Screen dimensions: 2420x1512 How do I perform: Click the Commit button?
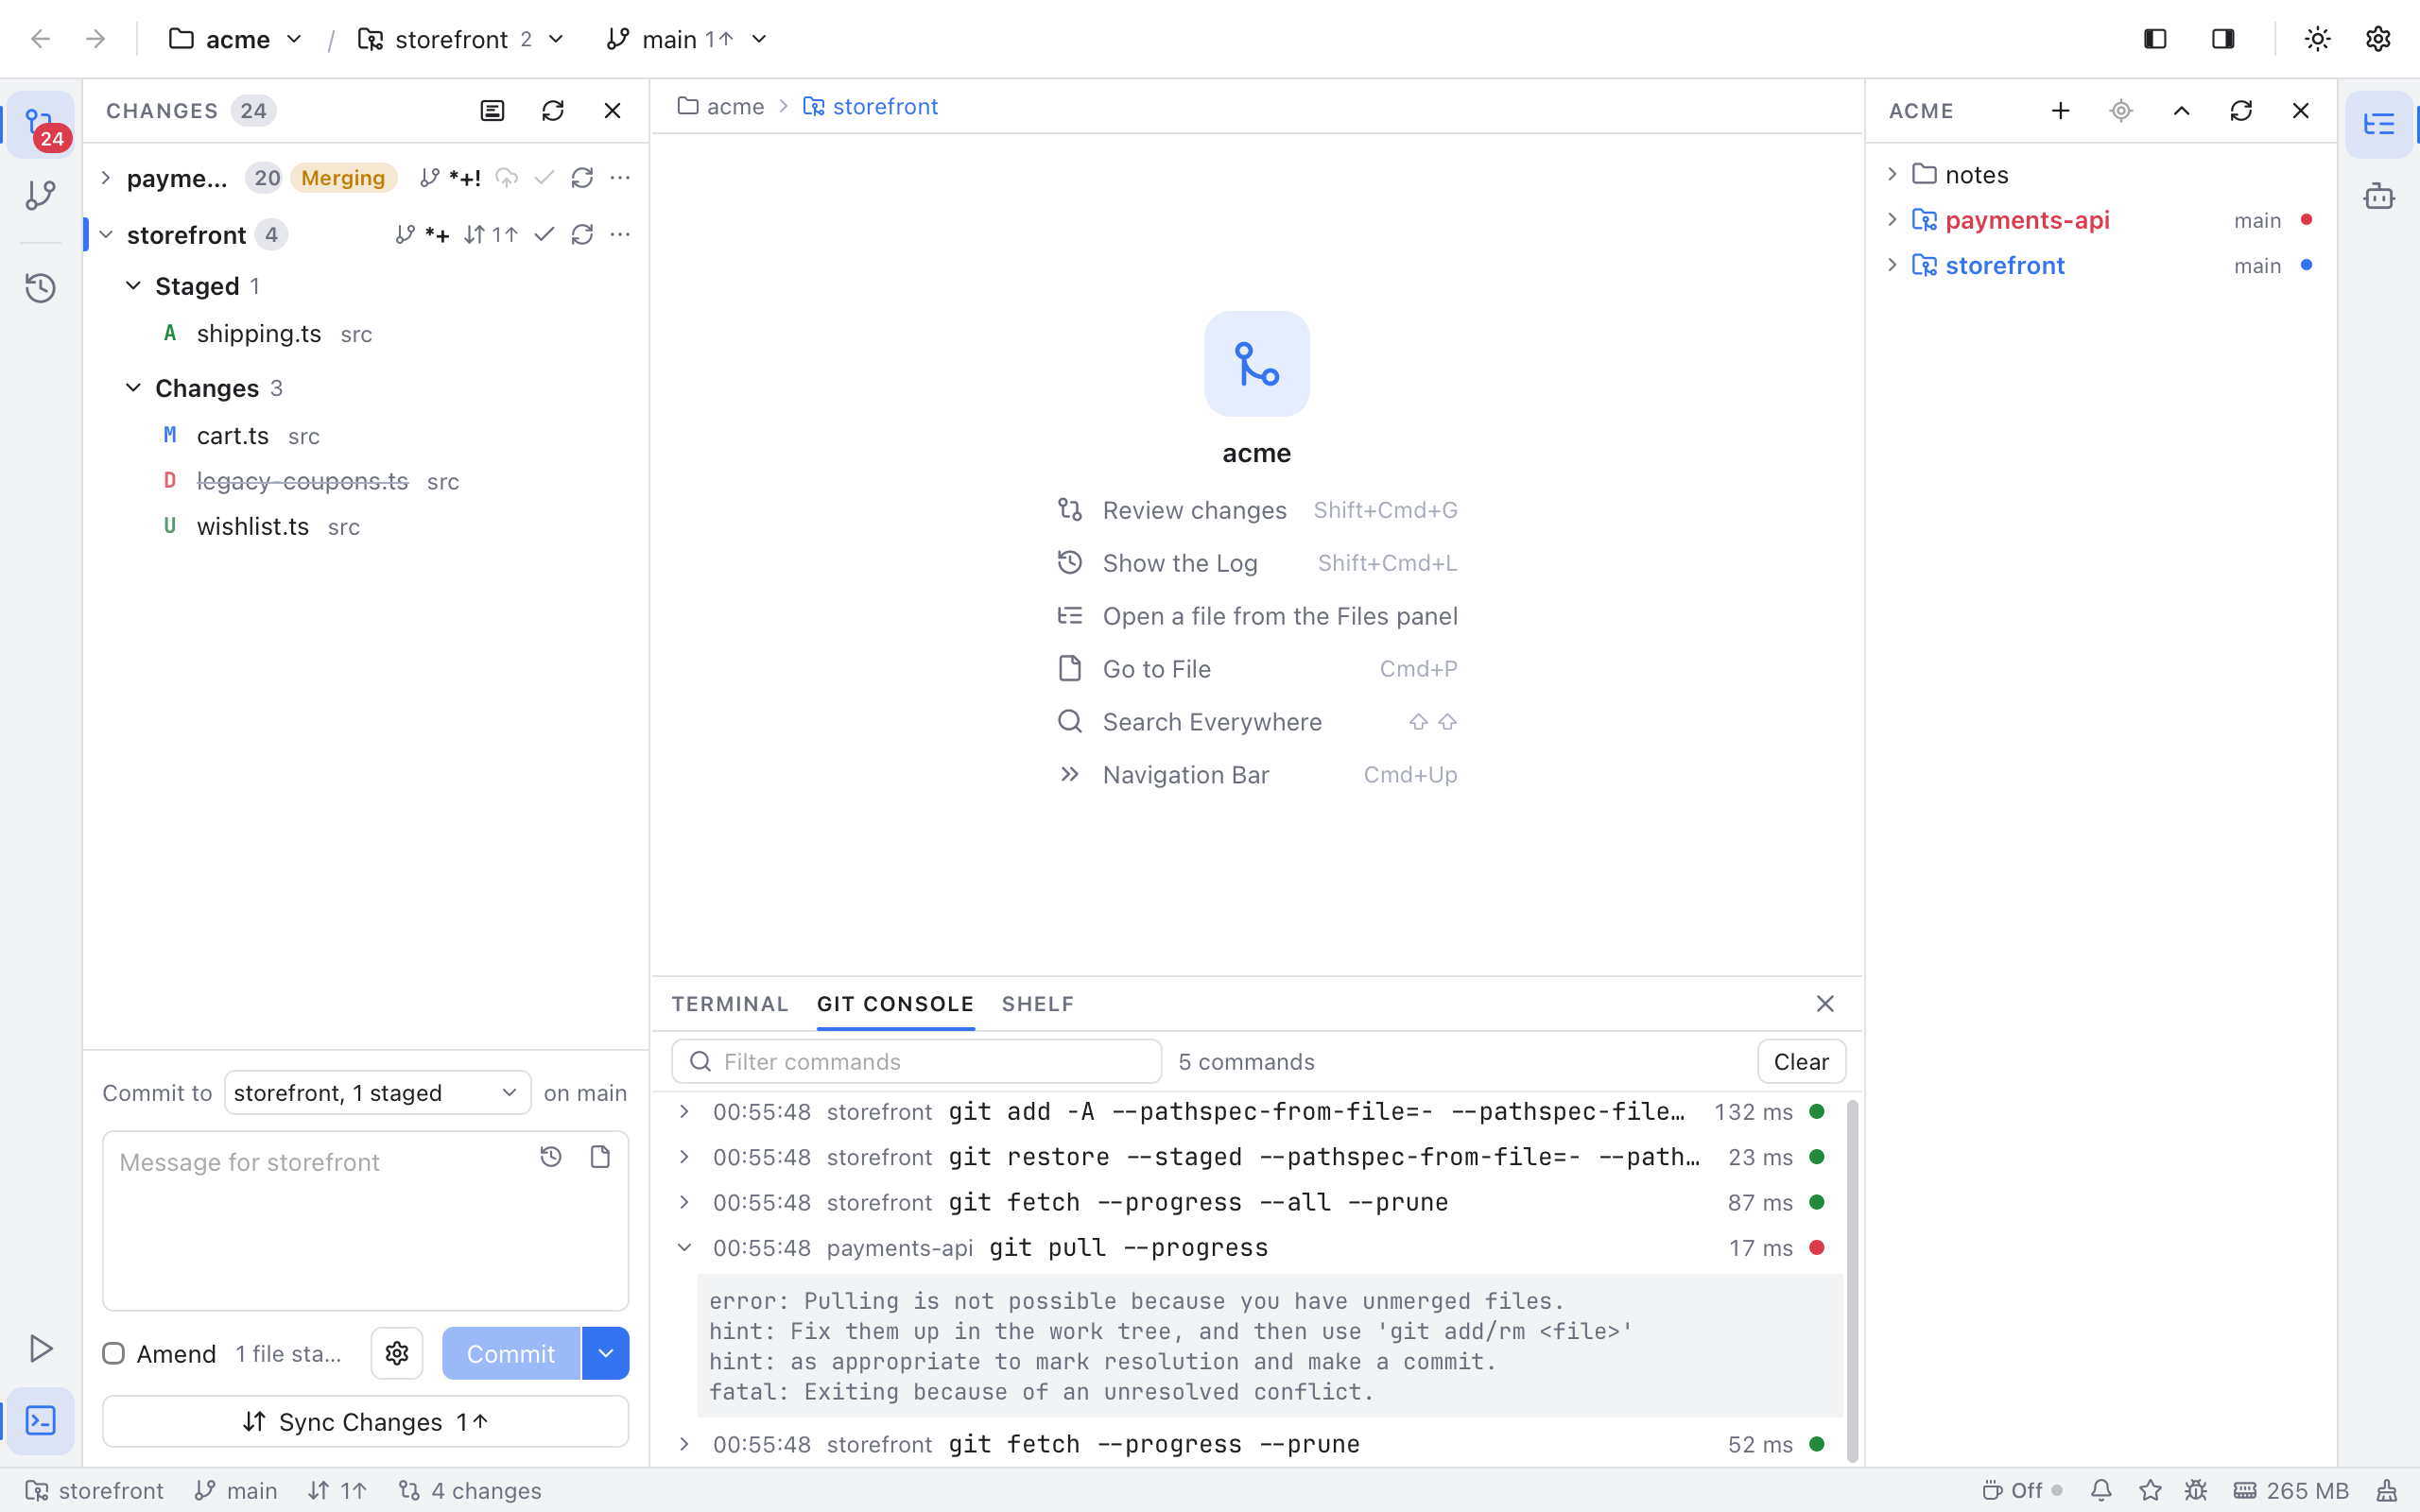click(x=511, y=1353)
